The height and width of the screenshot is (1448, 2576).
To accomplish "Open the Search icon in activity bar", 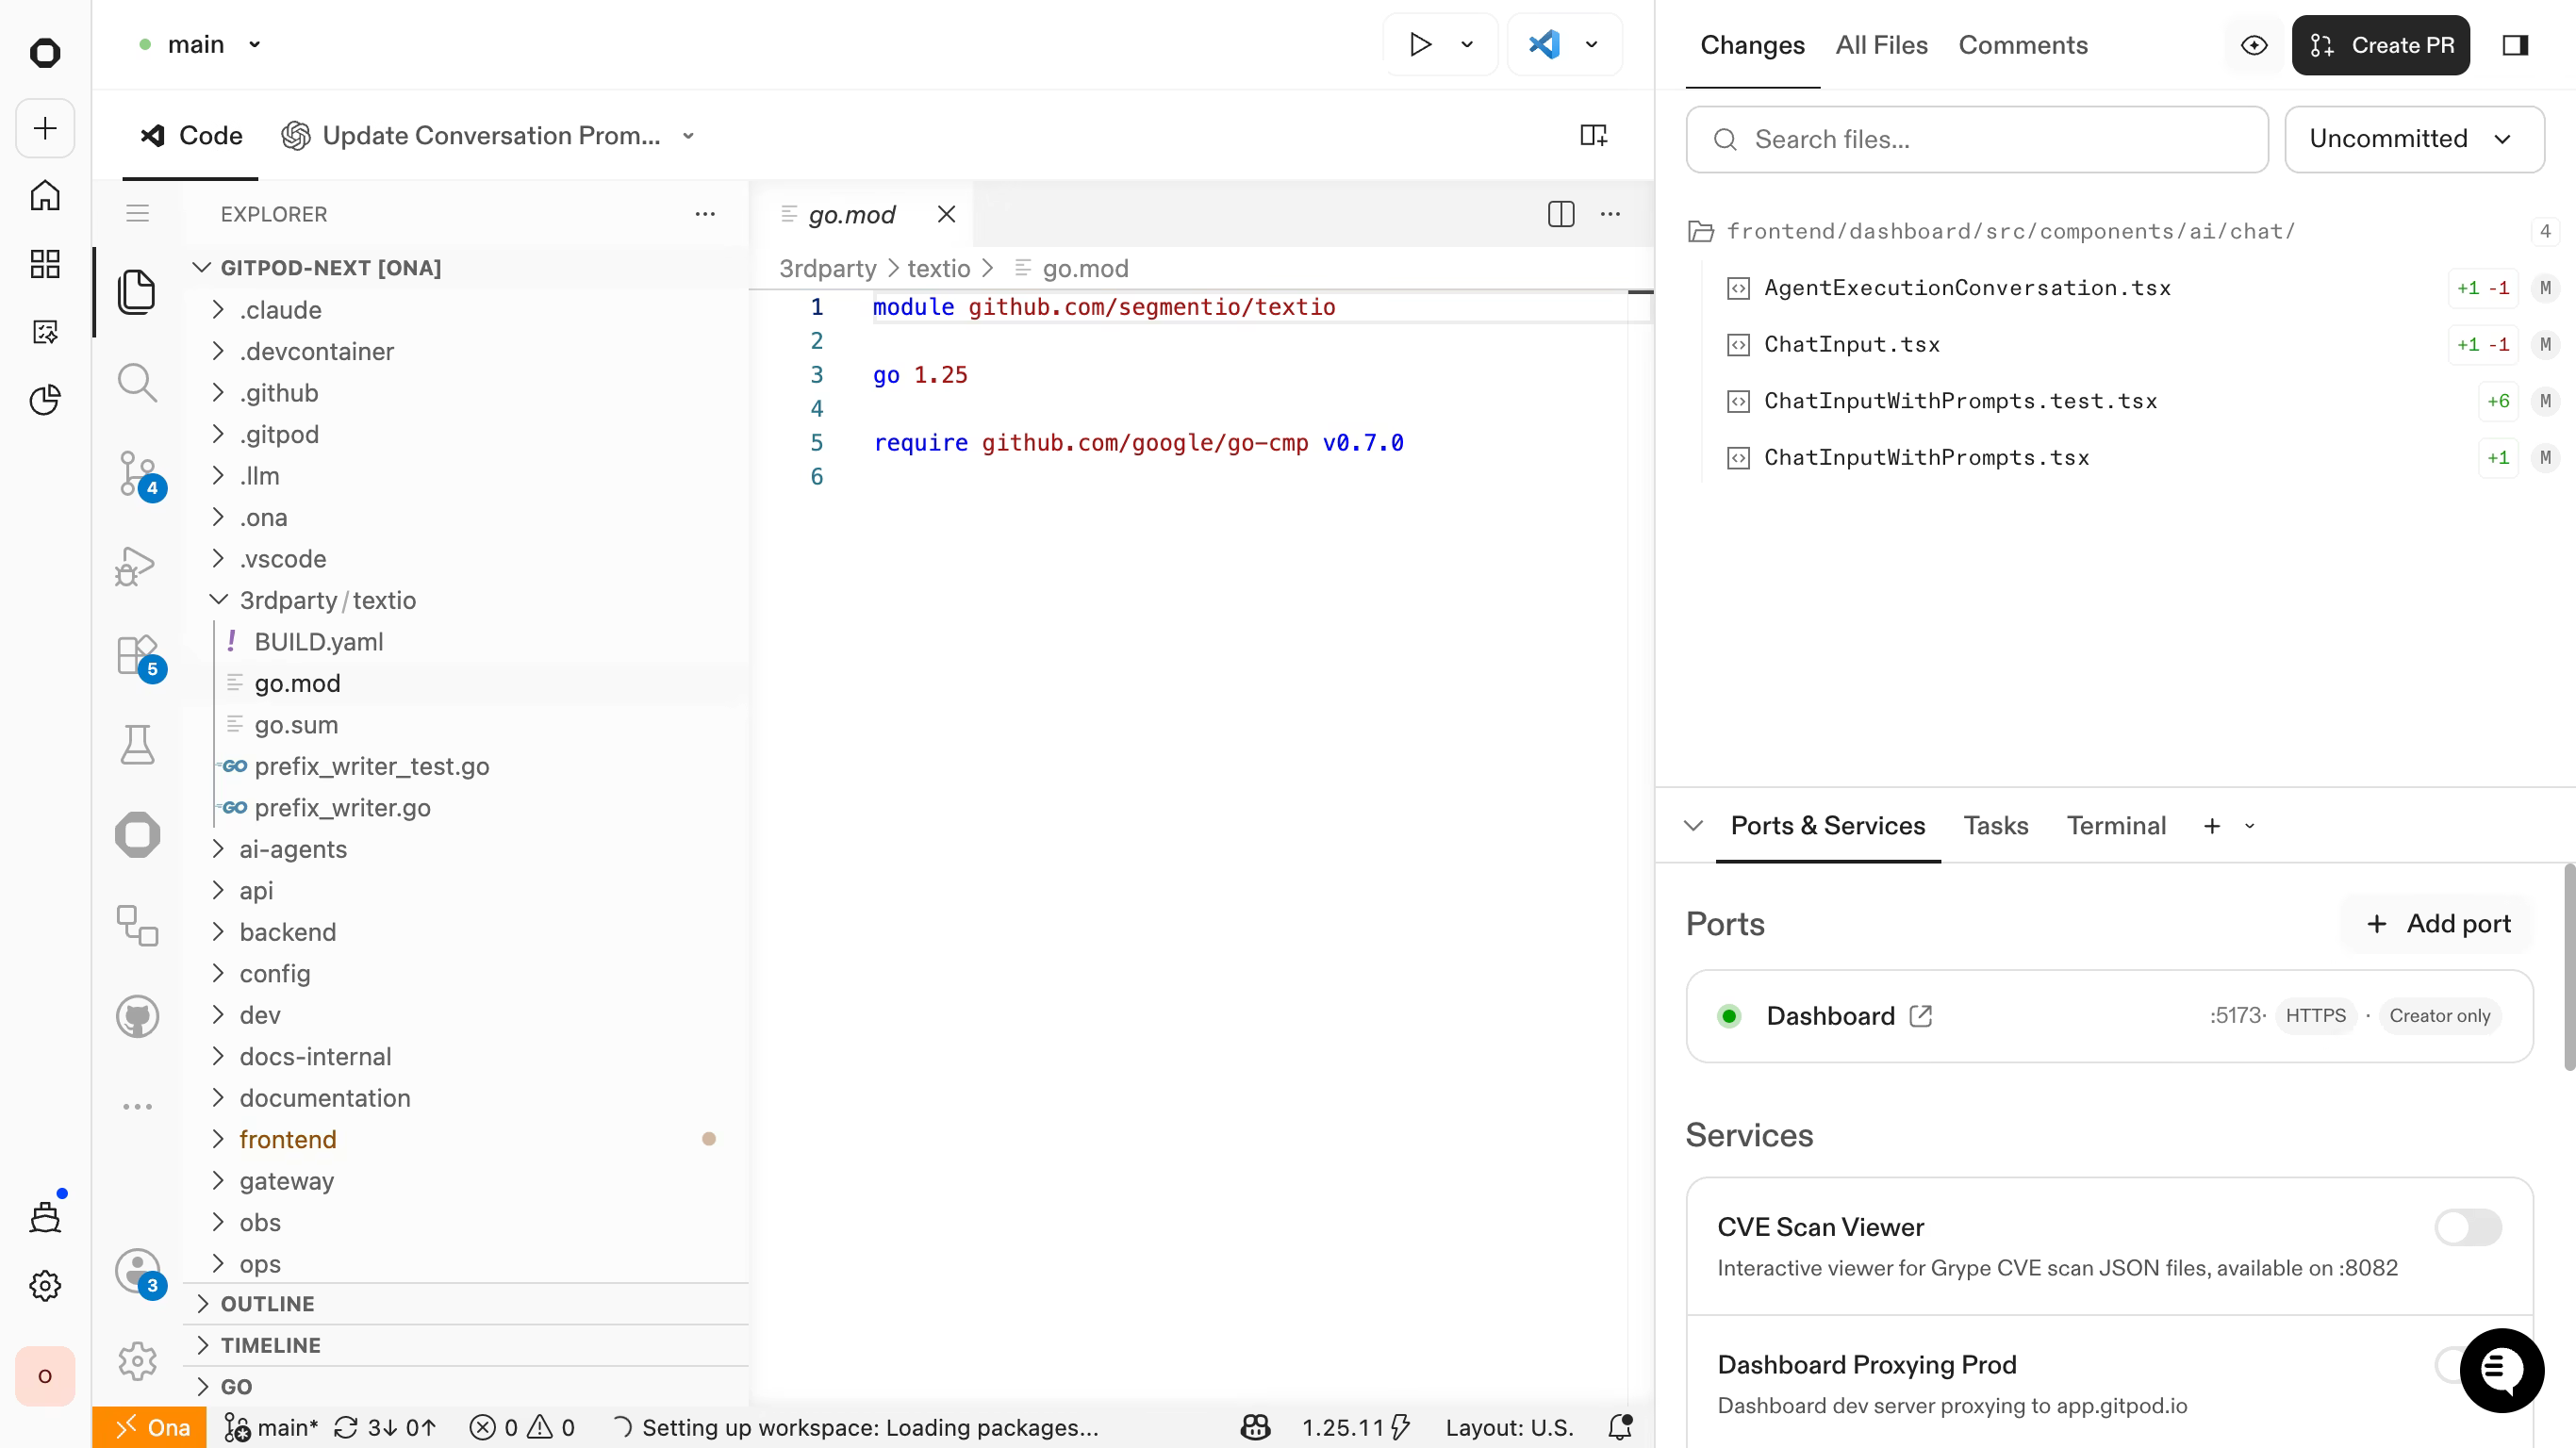I will (x=137, y=382).
